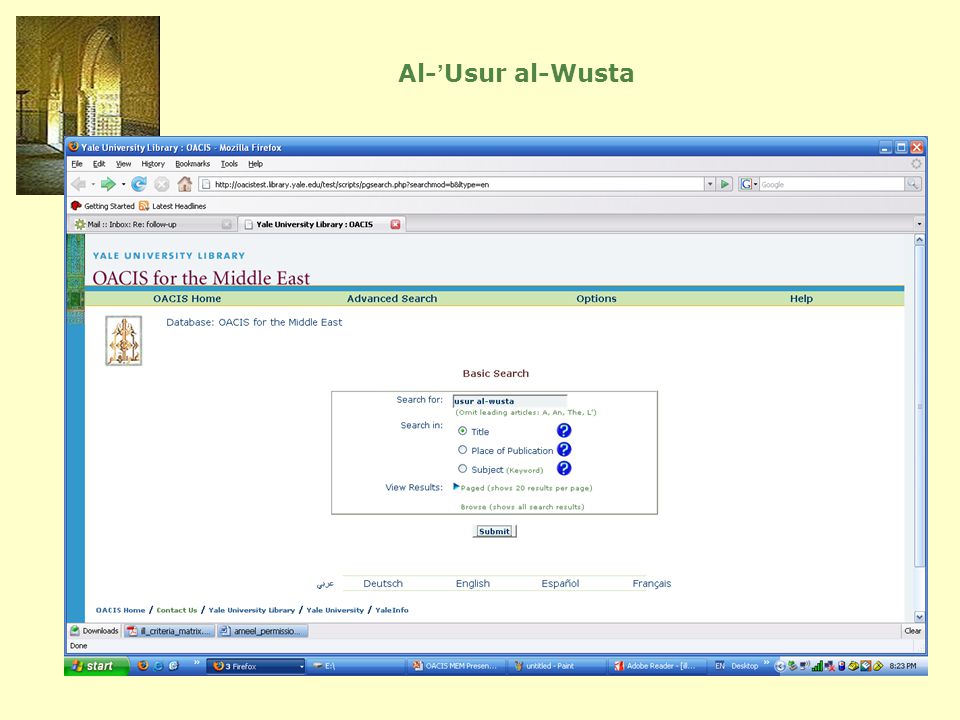Switch language to Français

[651, 583]
